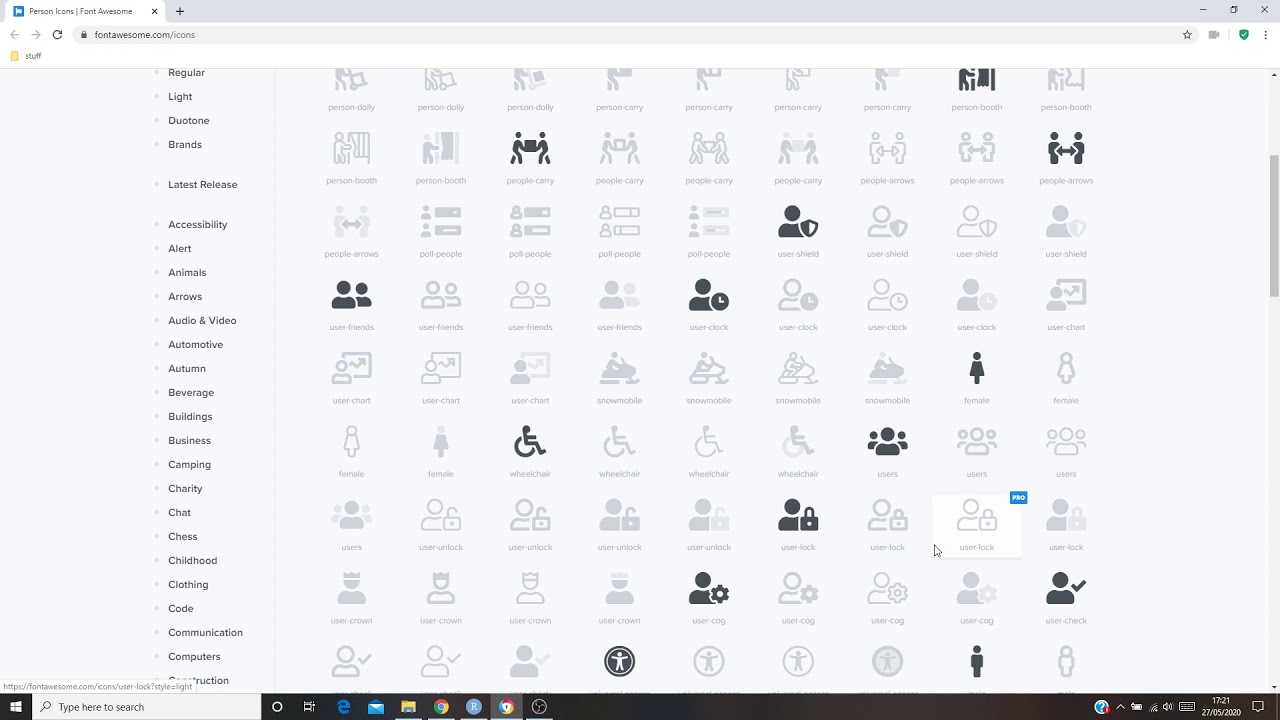Click the dark solid people-carry icon
The width and height of the screenshot is (1280, 720).
point(530,149)
